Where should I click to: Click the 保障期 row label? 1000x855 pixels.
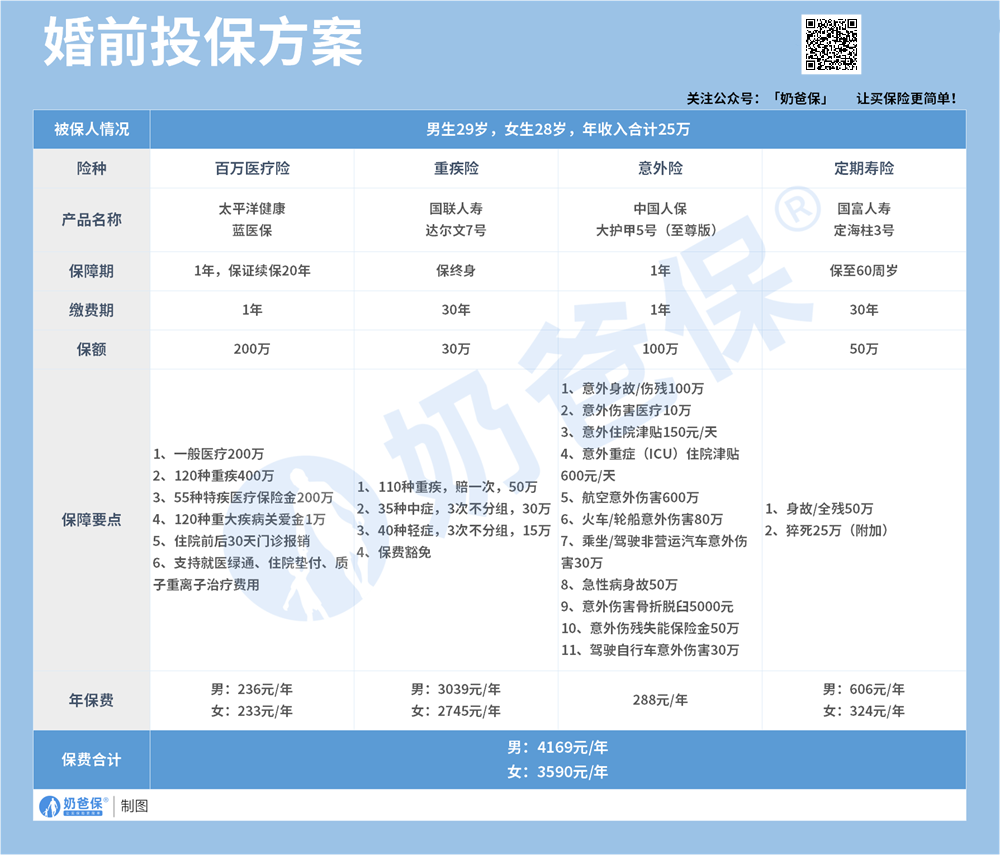pos(92,271)
